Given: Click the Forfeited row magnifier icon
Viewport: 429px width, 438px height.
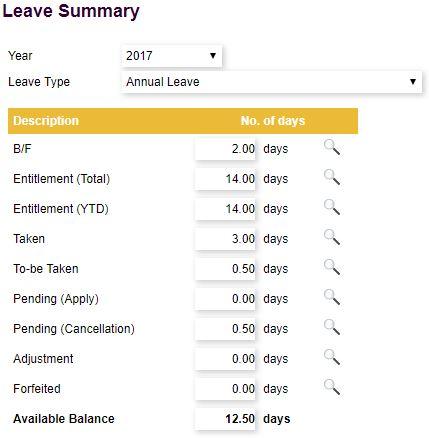Looking at the screenshot, I should 332,387.
